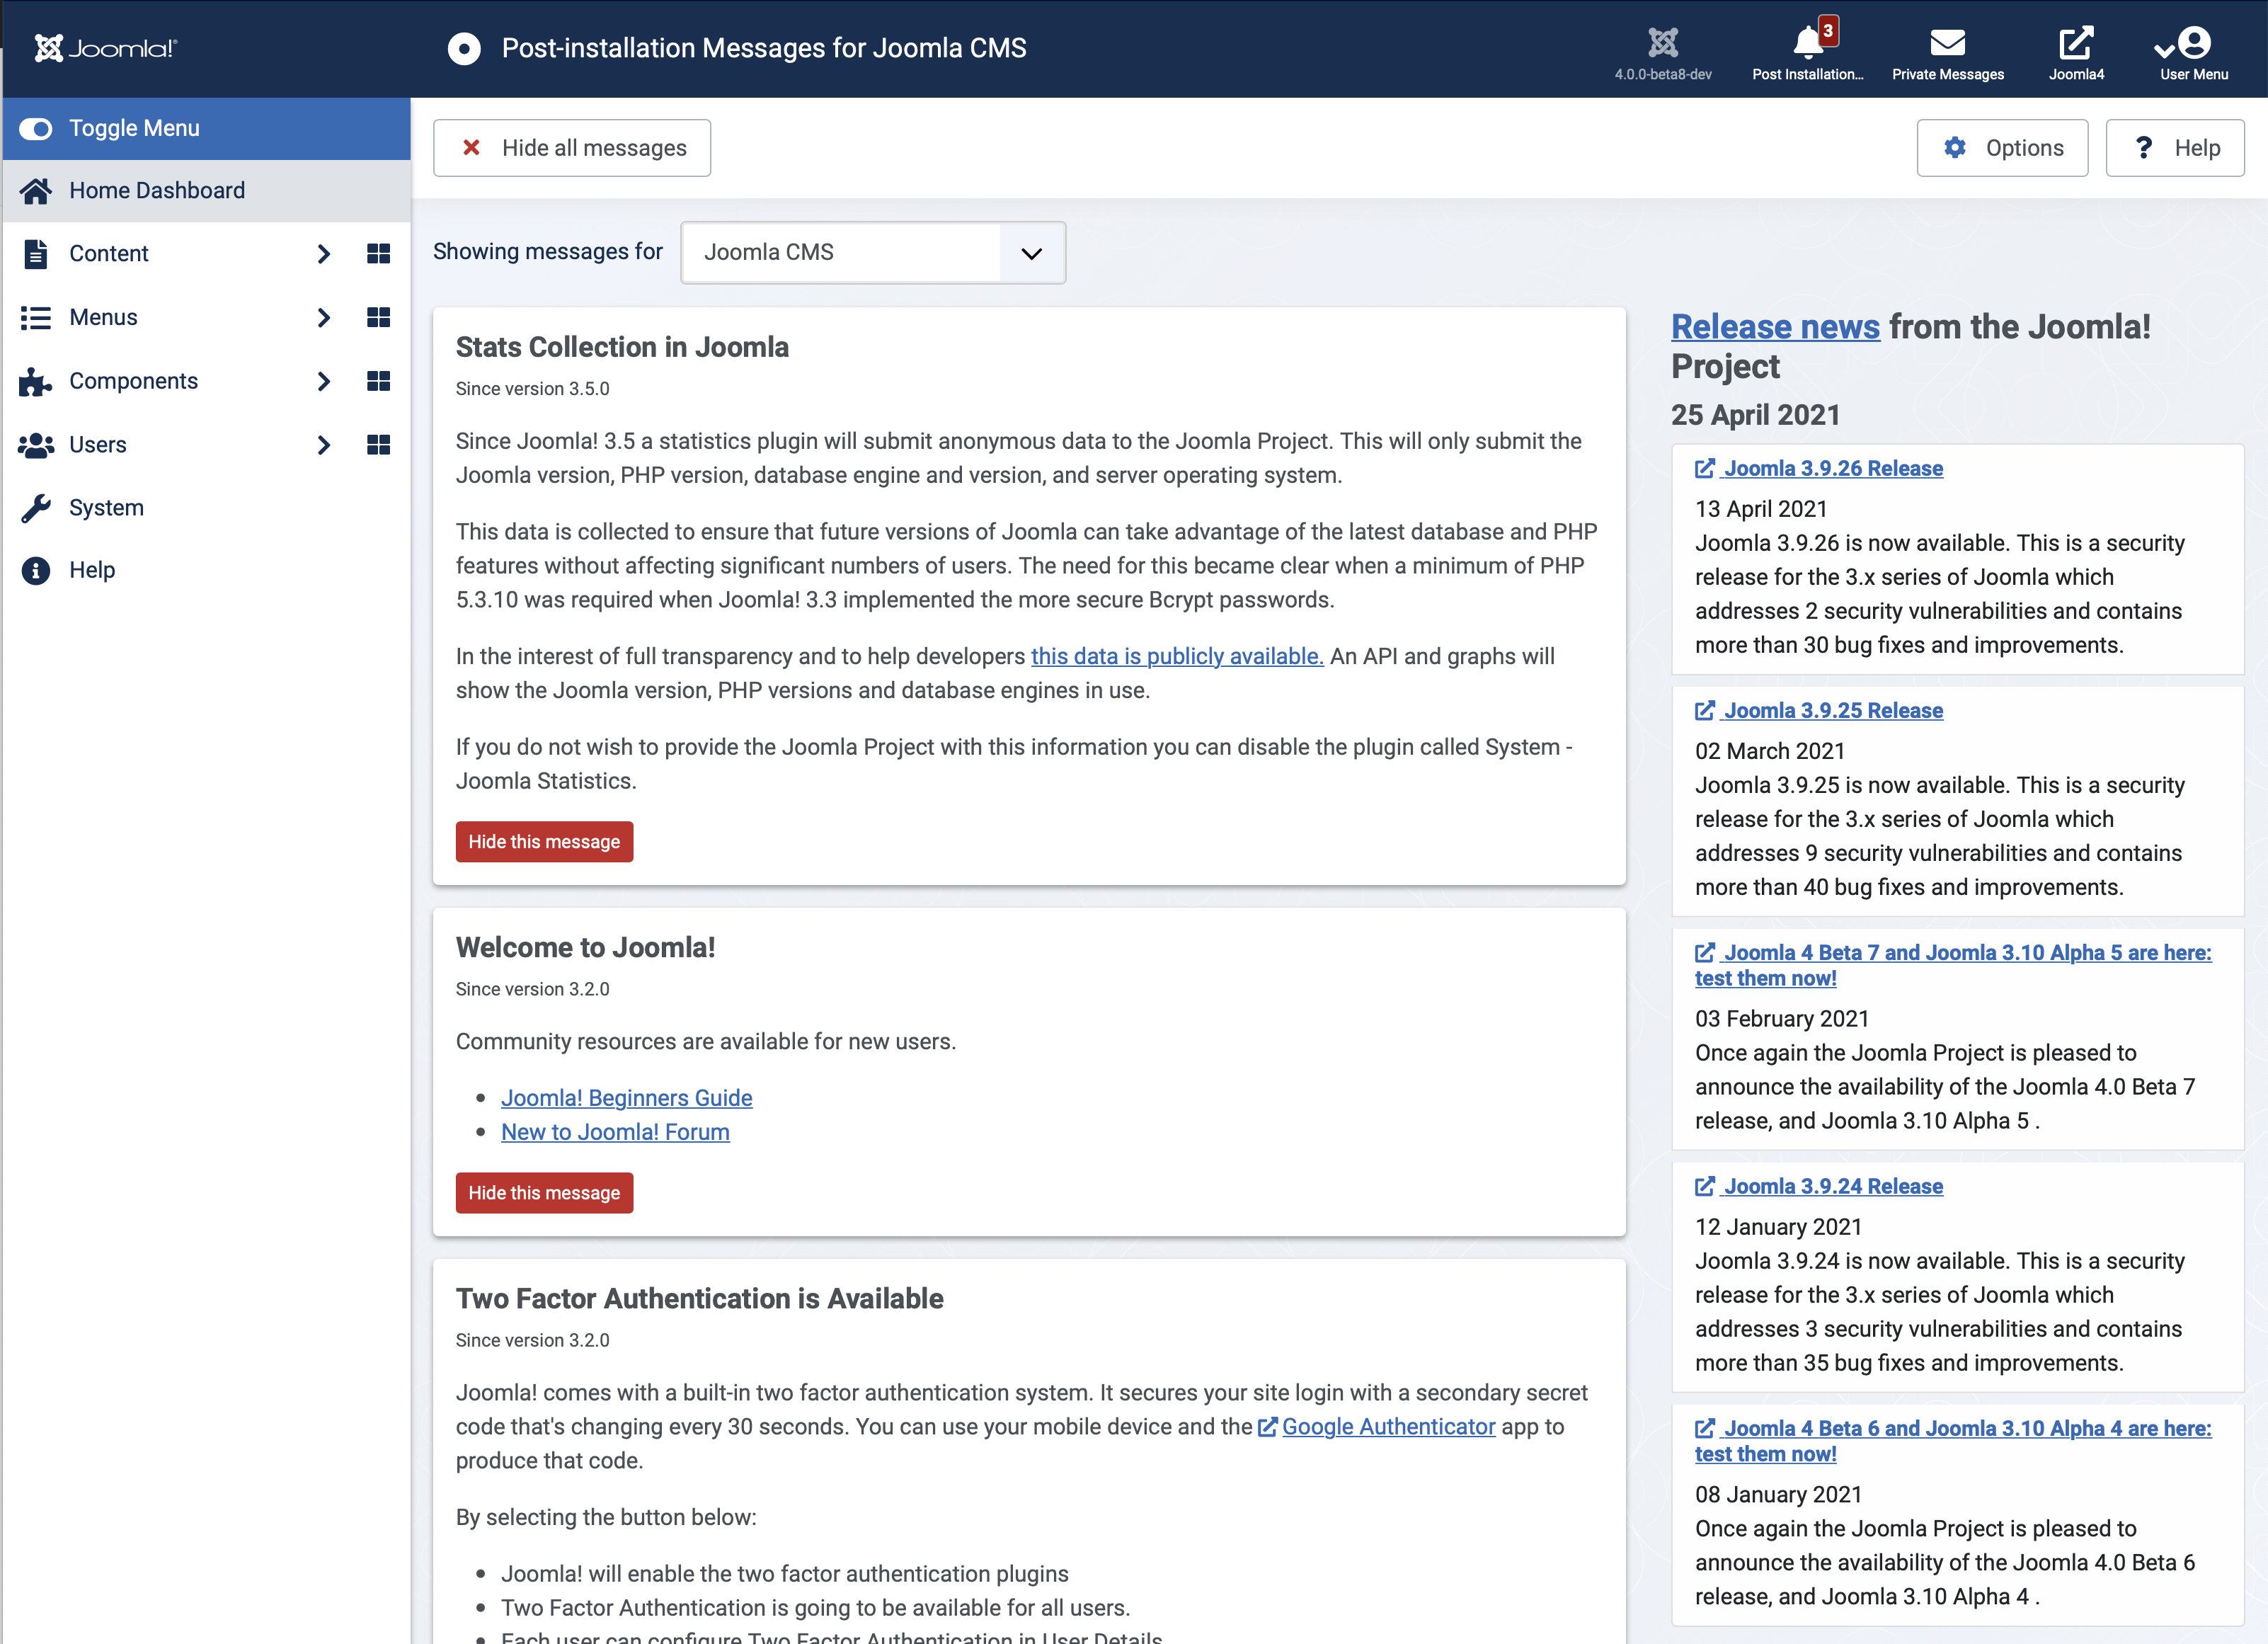
Task: Open the Users dashboard grid icon
Action: [x=378, y=445]
